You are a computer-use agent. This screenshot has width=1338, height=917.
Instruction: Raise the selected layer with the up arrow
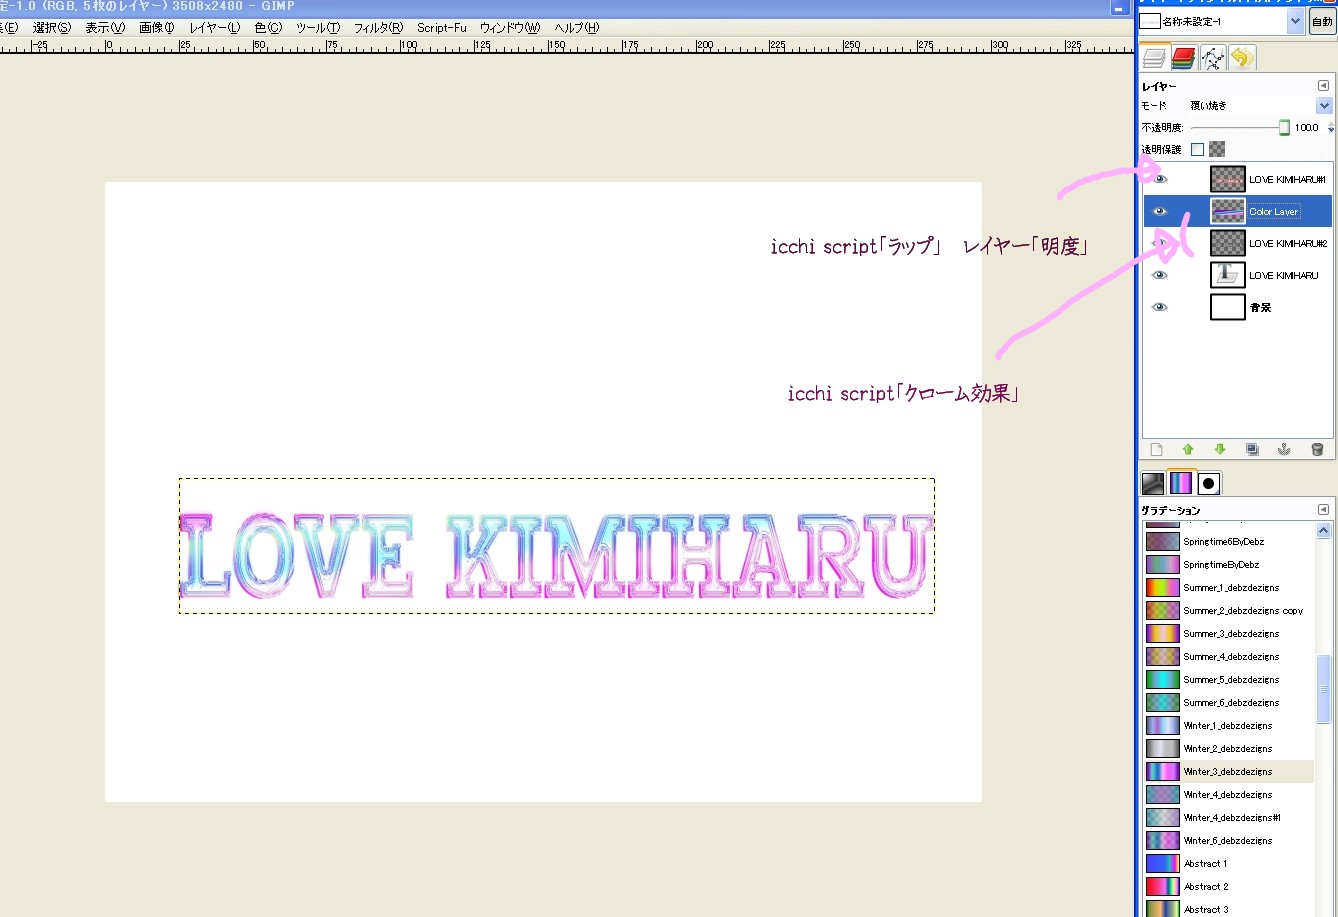pos(1188,450)
